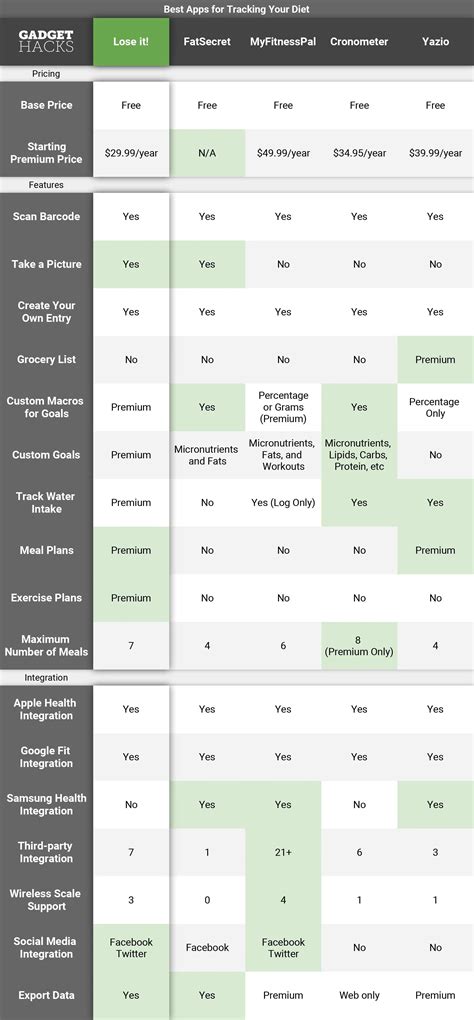This screenshot has width=474, height=1020.
Task: Click the Pricing section label
Action: 46,74
